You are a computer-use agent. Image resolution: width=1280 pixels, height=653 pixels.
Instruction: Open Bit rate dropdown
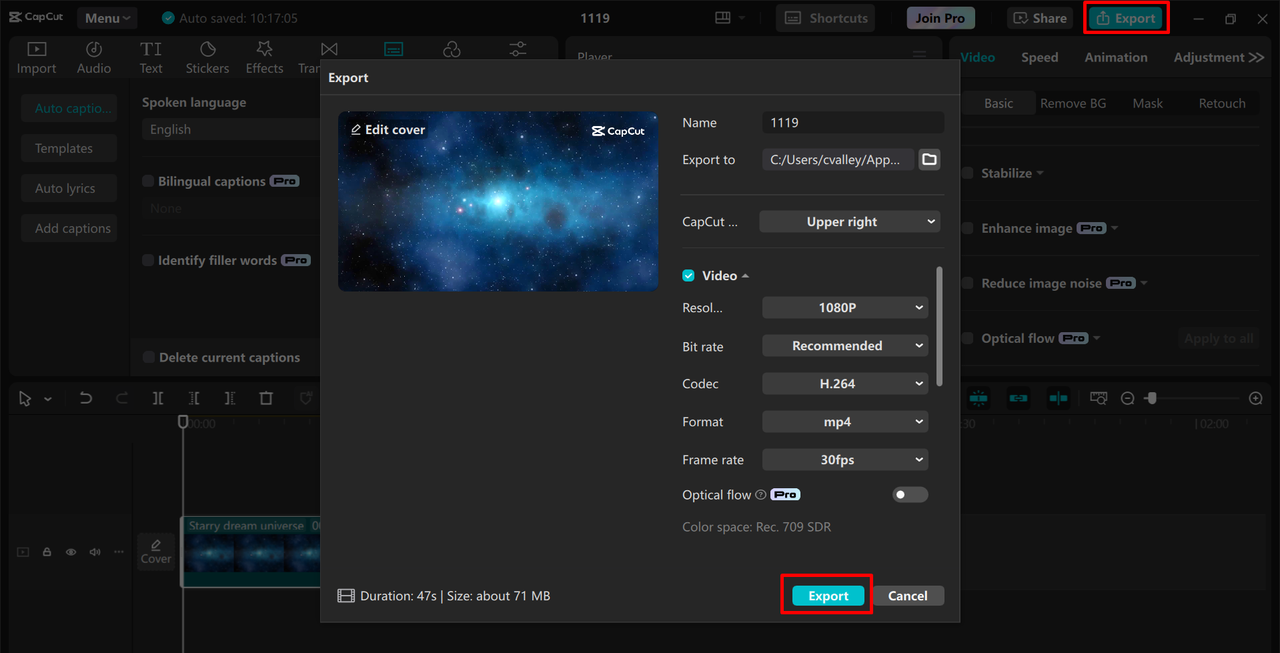pyautogui.click(x=845, y=346)
